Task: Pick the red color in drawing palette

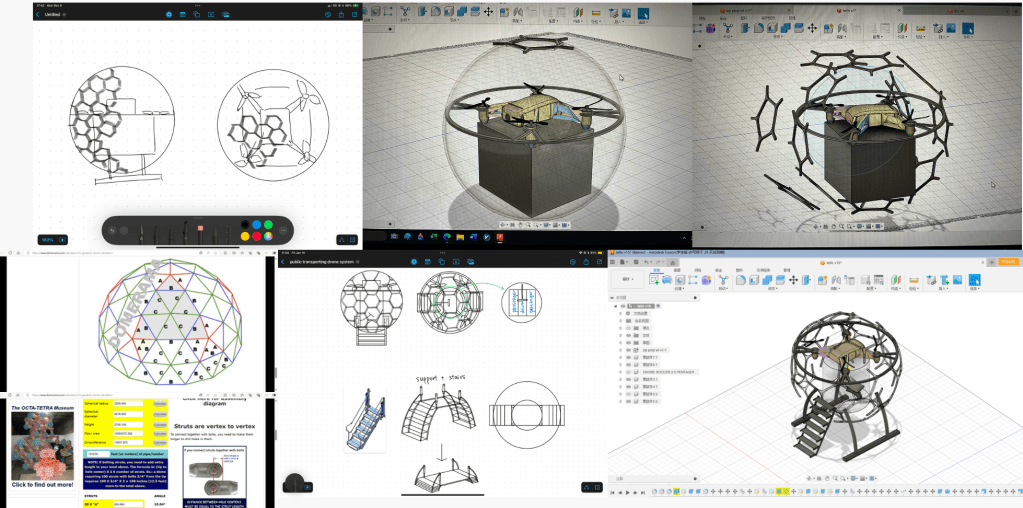Action: (x=257, y=236)
